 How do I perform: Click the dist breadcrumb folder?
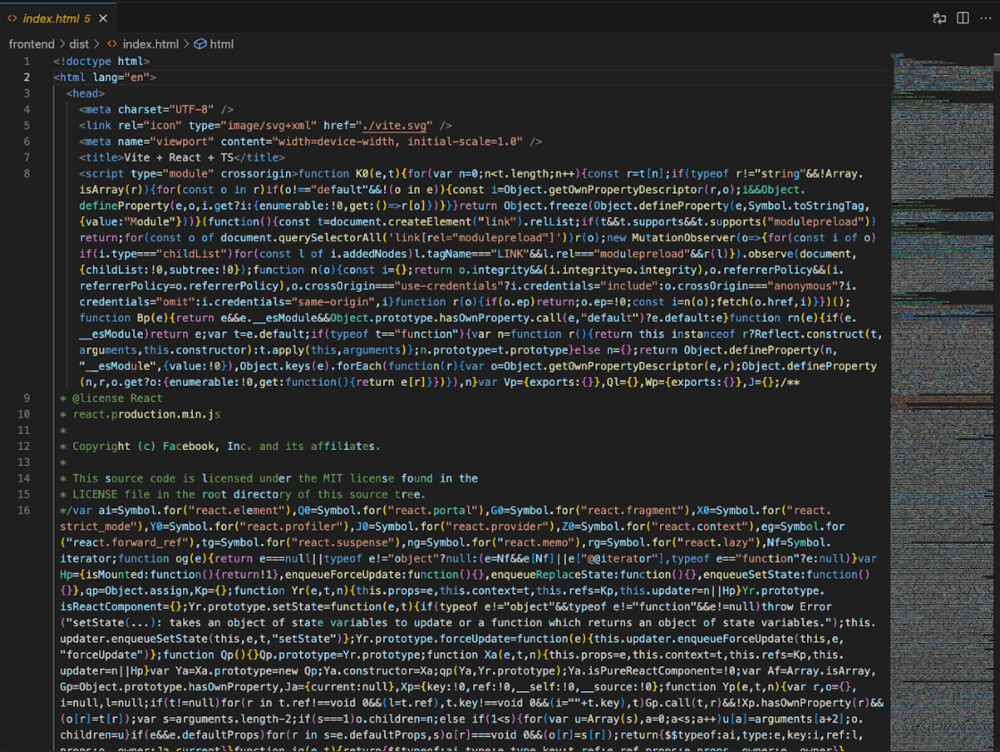click(x=79, y=44)
